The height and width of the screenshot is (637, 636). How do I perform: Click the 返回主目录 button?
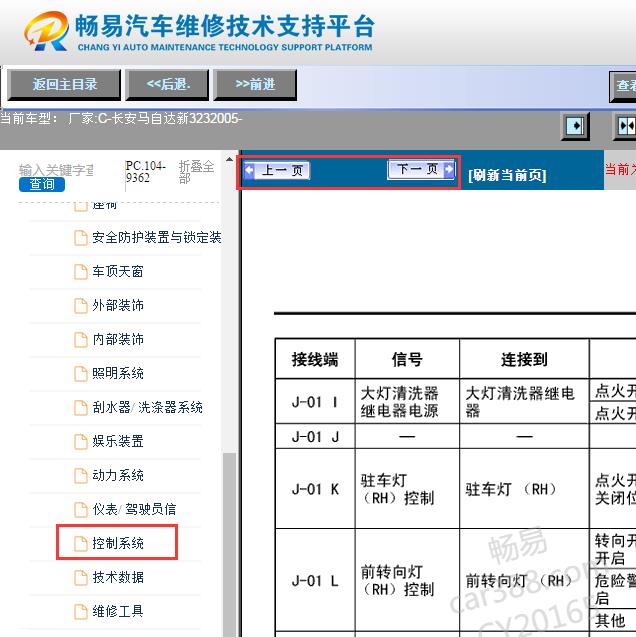(64, 84)
